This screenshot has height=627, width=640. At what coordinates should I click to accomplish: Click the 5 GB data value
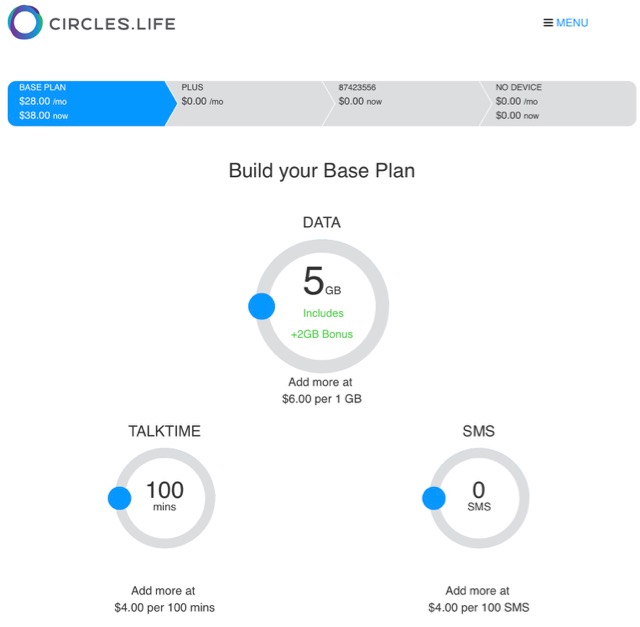pos(322,281)
